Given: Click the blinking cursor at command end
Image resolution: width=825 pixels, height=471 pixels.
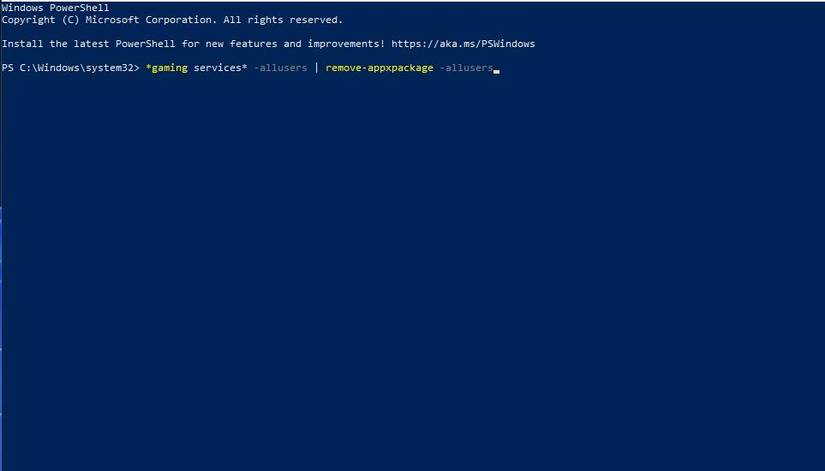Looking at the screenshot, I should tap(496, 71).
